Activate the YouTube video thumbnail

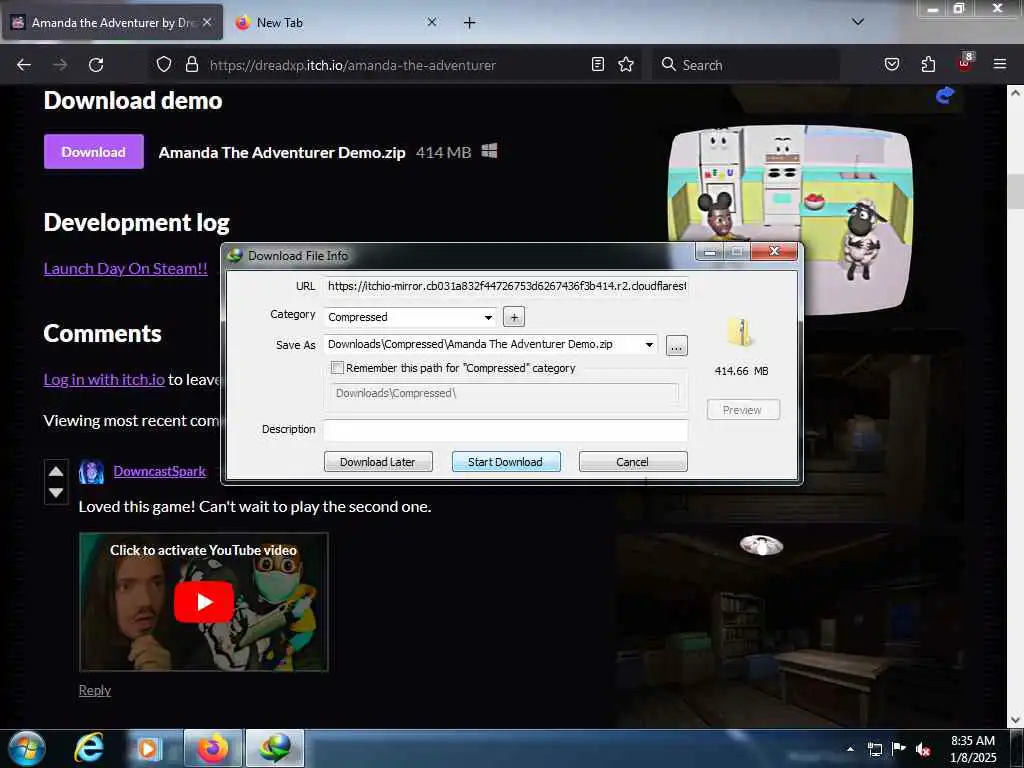pyautogui.click(x=204, y=601)
